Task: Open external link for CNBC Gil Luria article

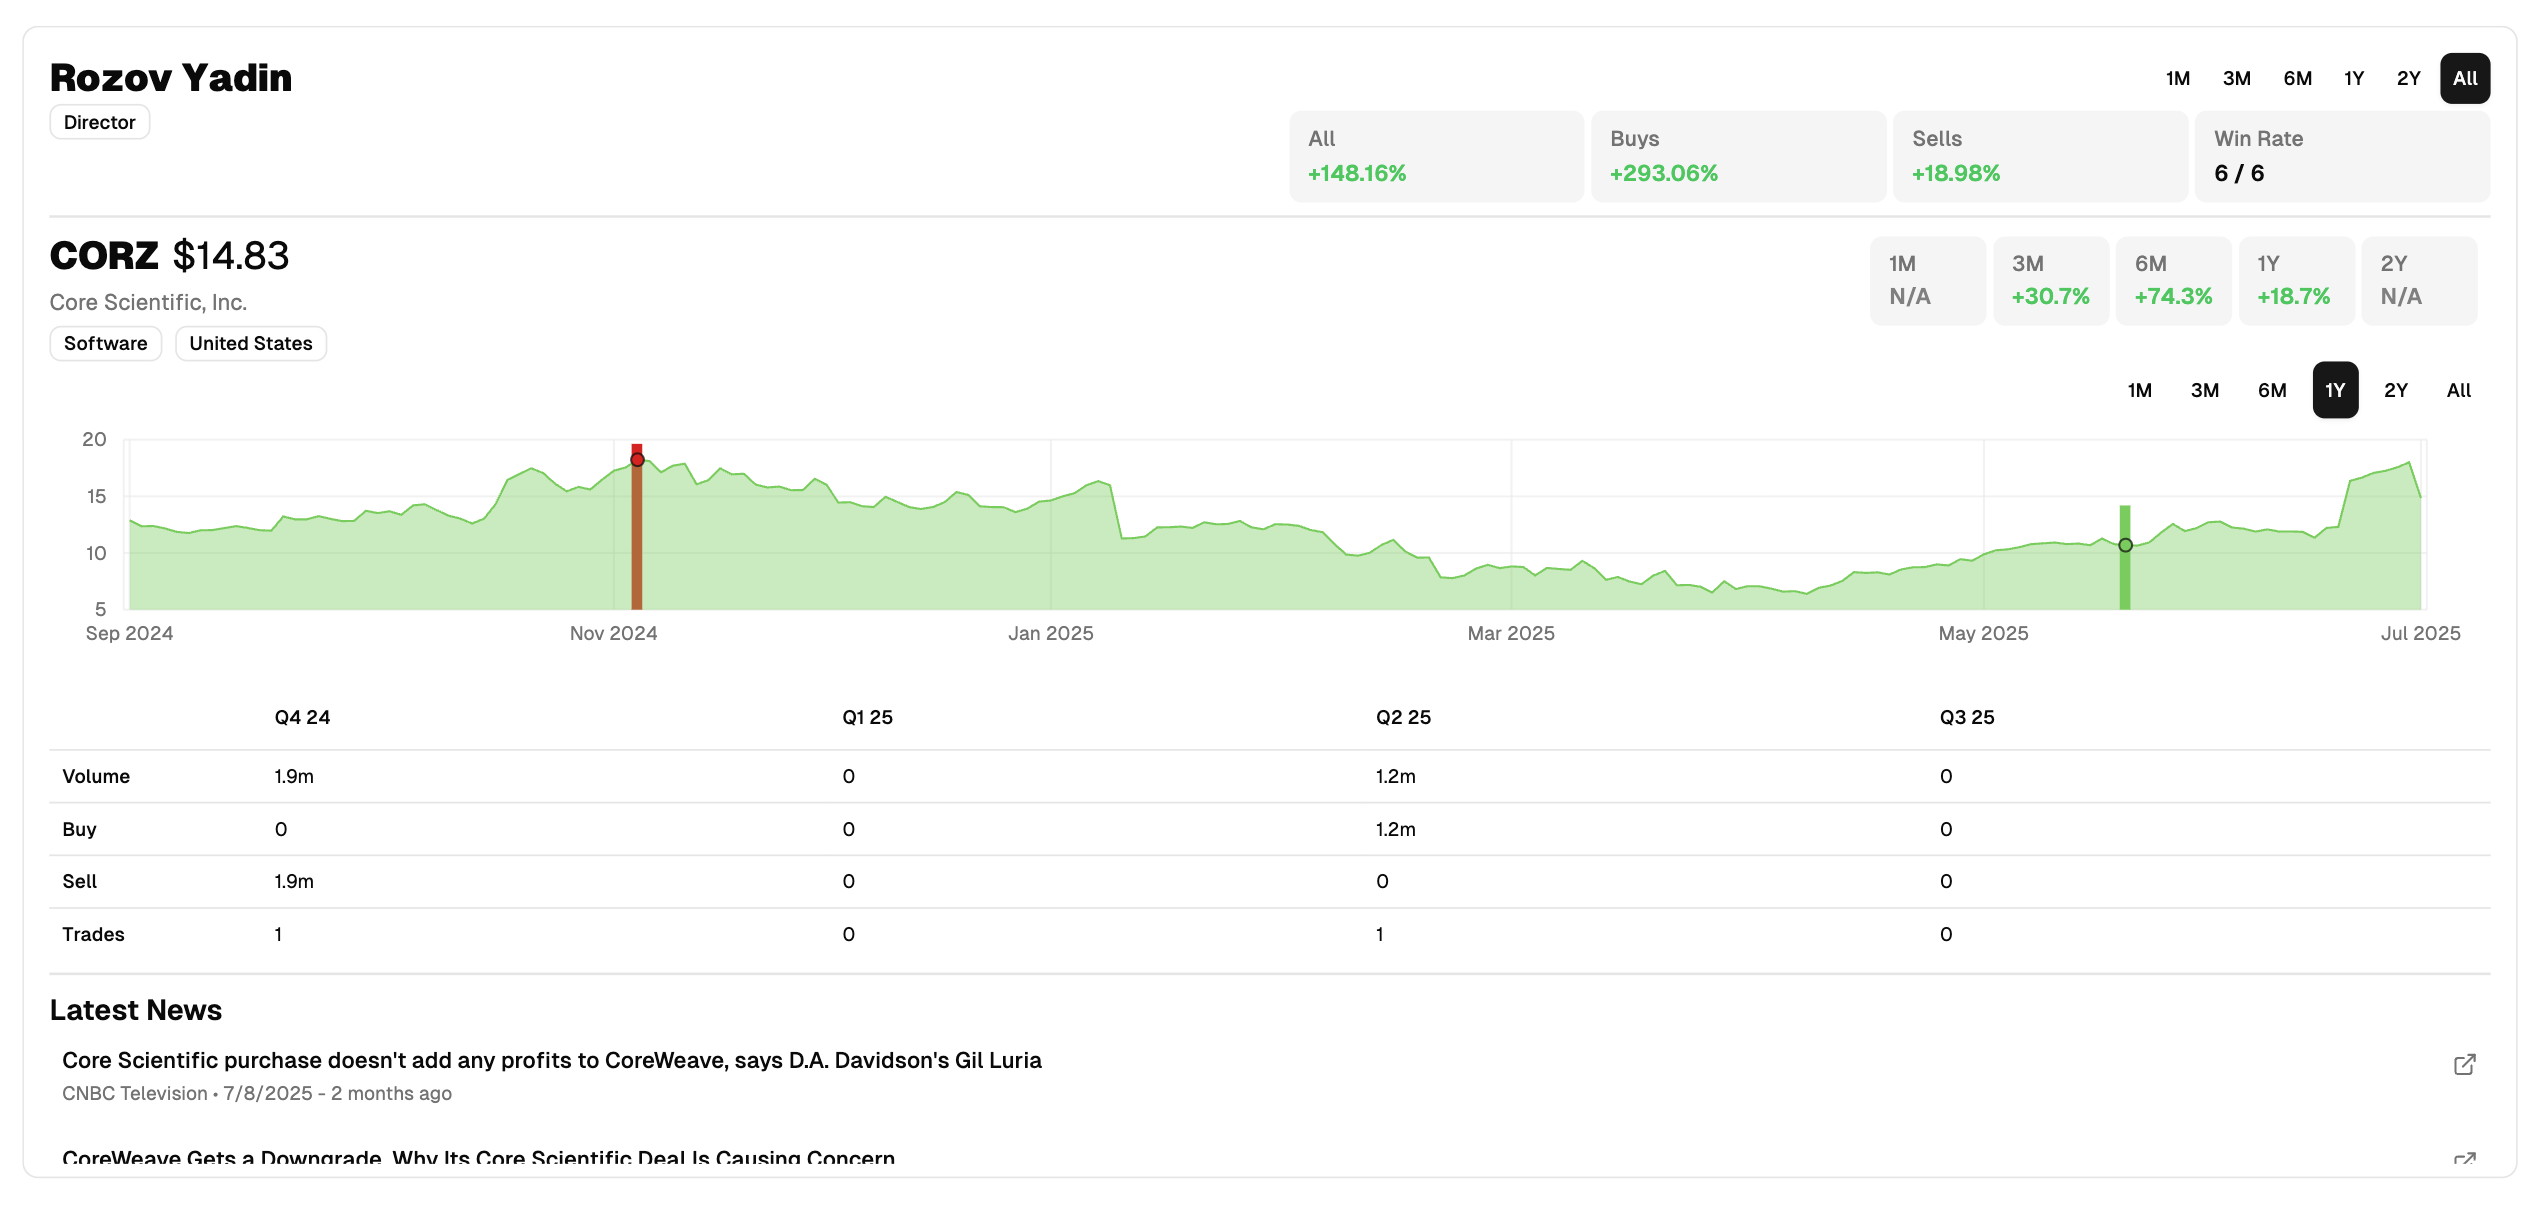Action: point(2464,1064)
